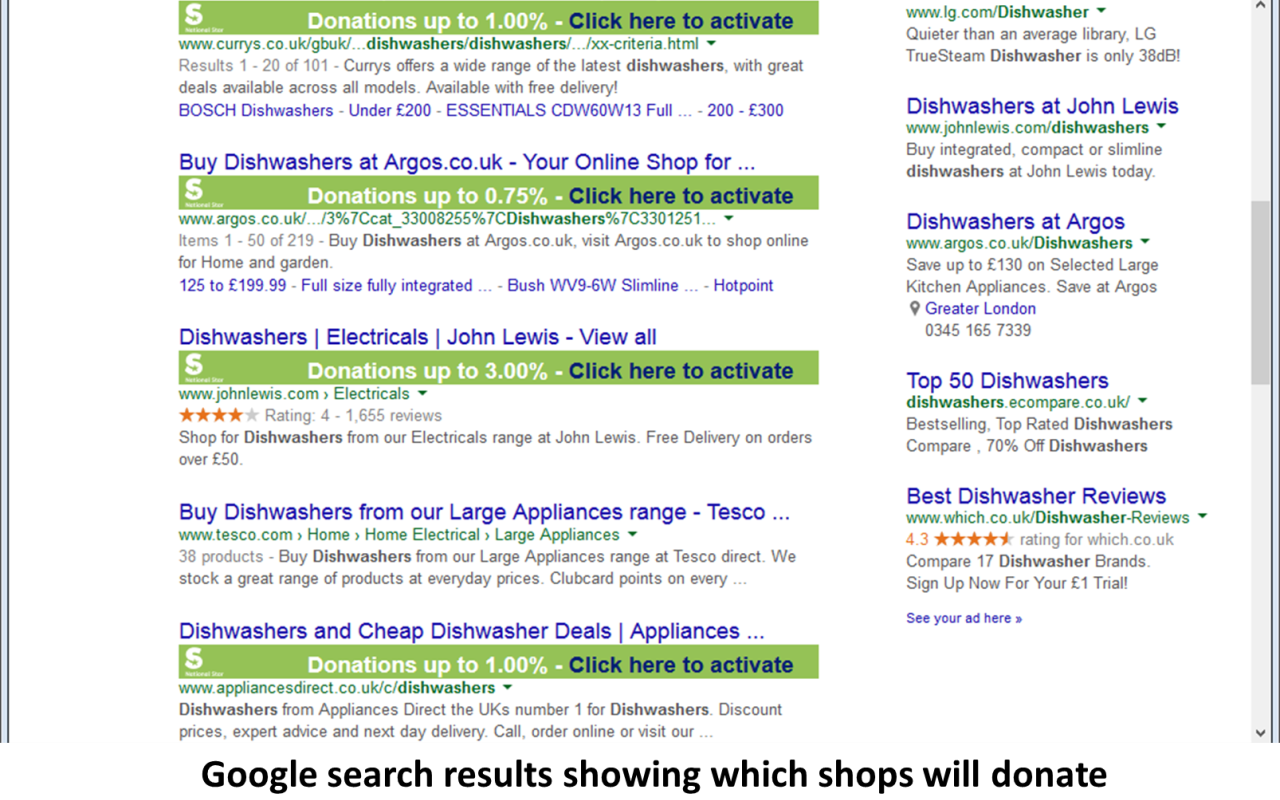Click 'rating for which.co.uk' text
The height and width of the screenshot is (800, 1280).
click(1097, 539)
